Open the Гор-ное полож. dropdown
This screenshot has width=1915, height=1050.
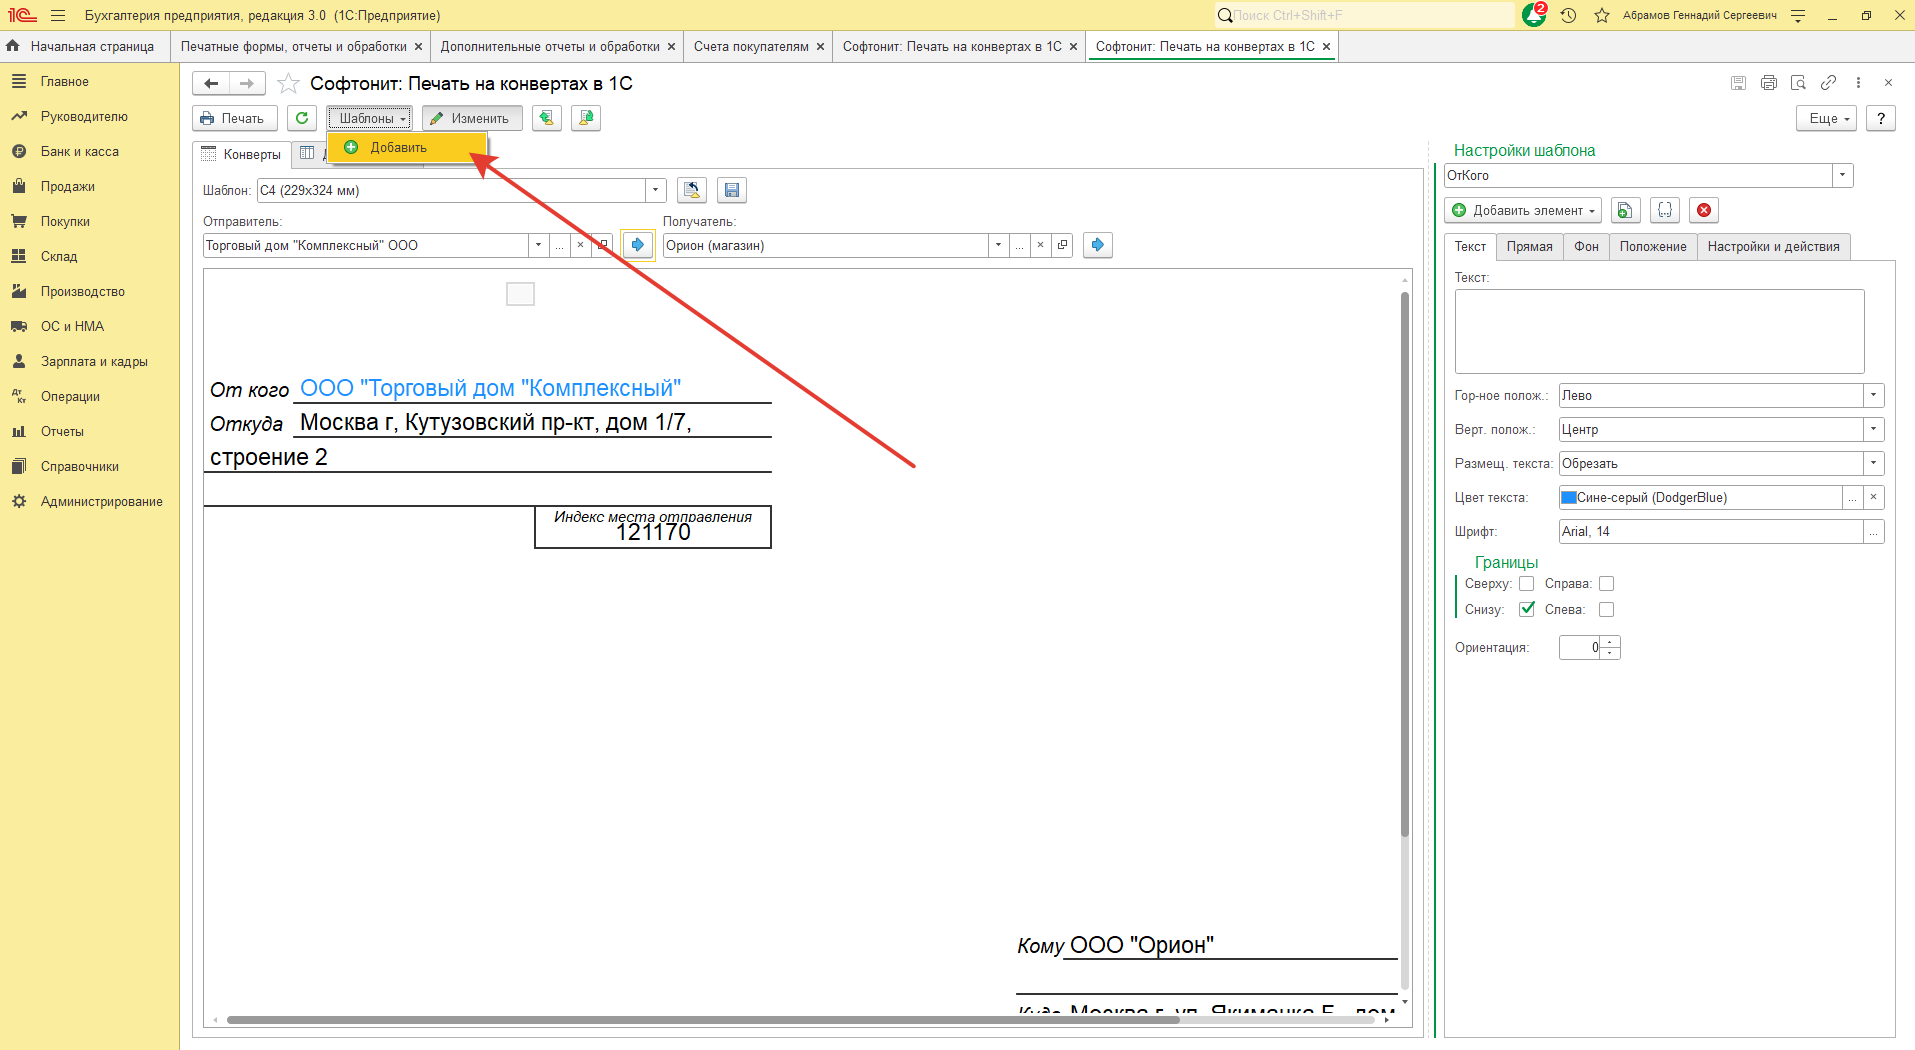click(1873, 396)
